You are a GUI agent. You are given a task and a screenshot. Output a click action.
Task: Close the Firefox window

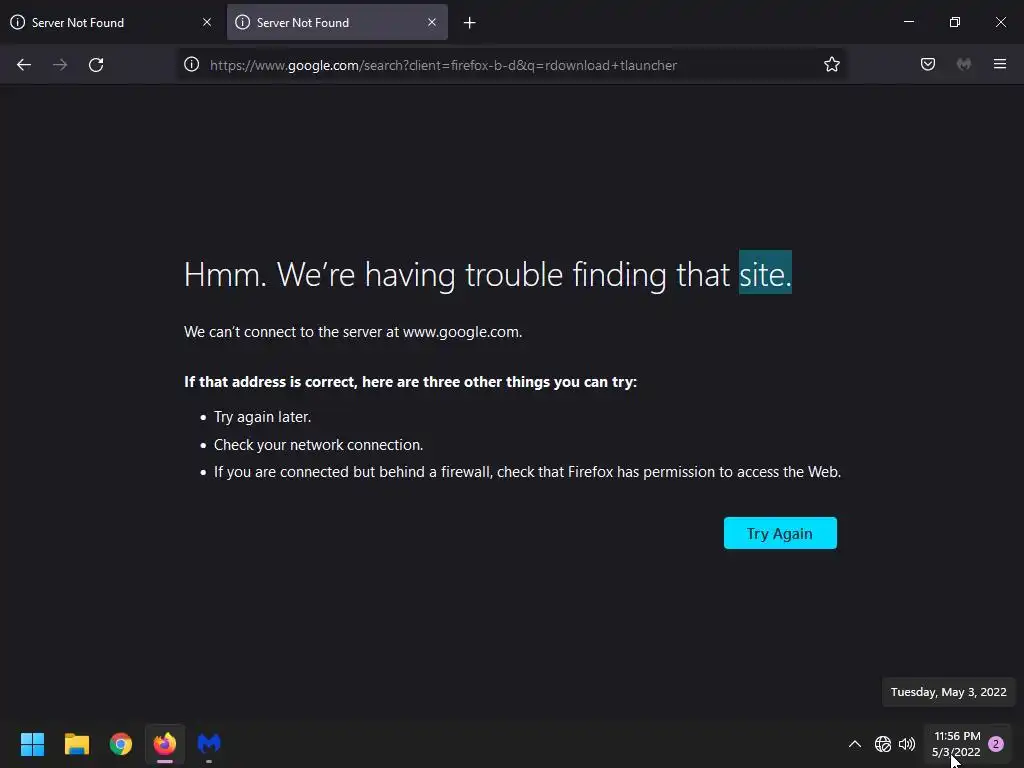tap(1000, 22)
